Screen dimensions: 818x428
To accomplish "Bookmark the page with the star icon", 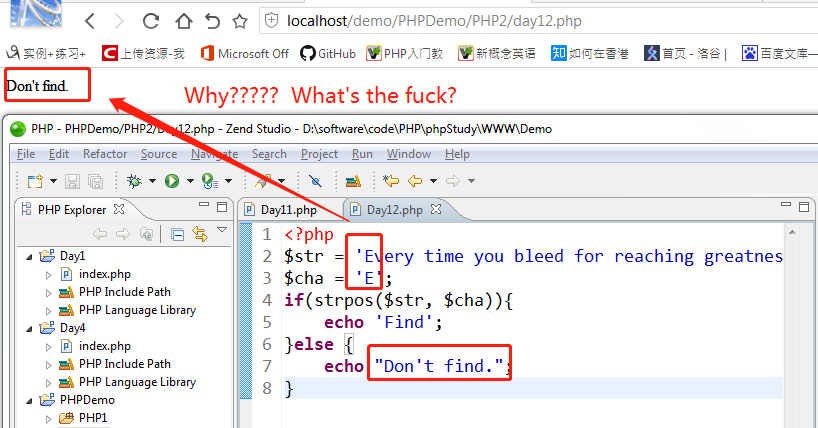I will click(x=240, y=21).
